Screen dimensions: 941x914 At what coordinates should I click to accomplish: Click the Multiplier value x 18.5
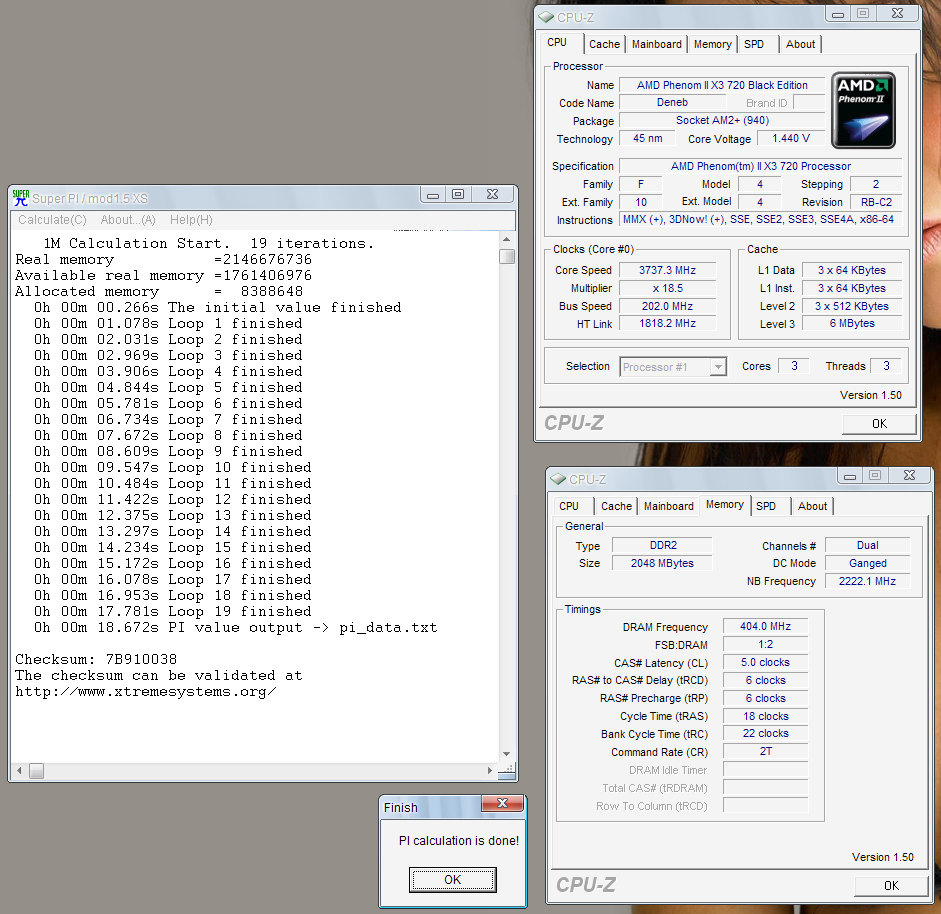[667, 288]
